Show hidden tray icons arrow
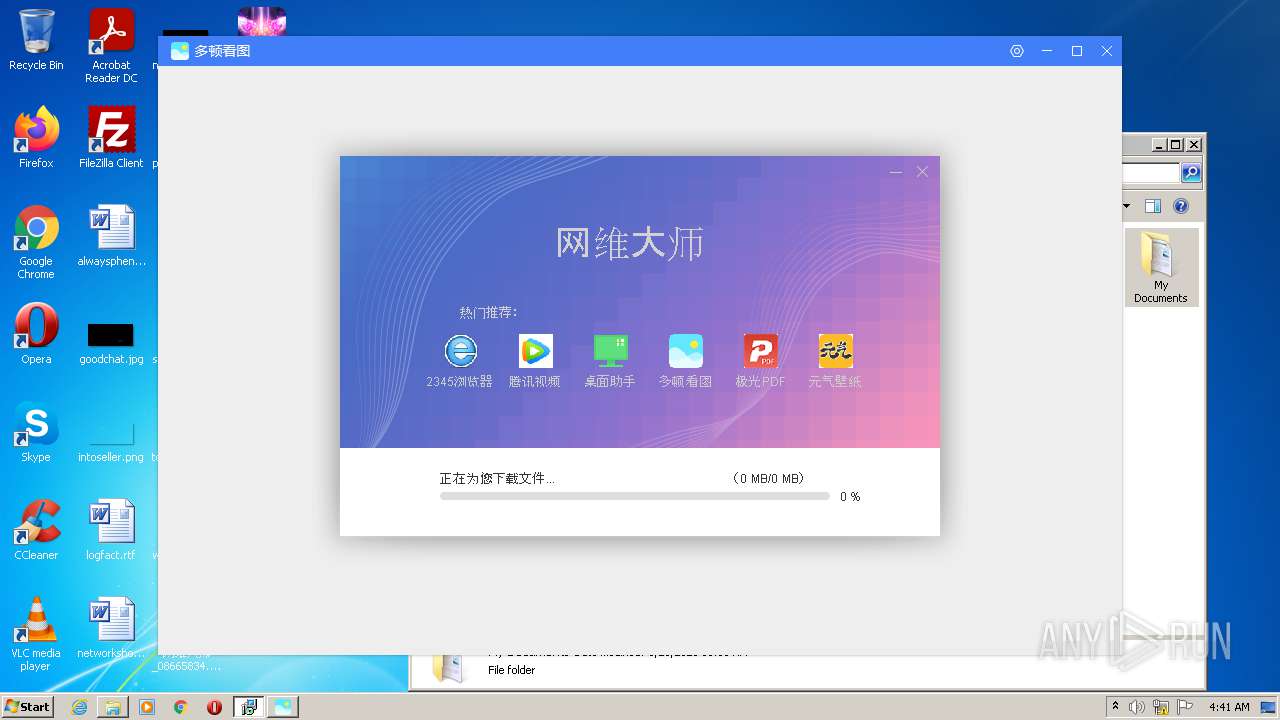This screenshot has width=1280, height=720. coord(1115,707)
